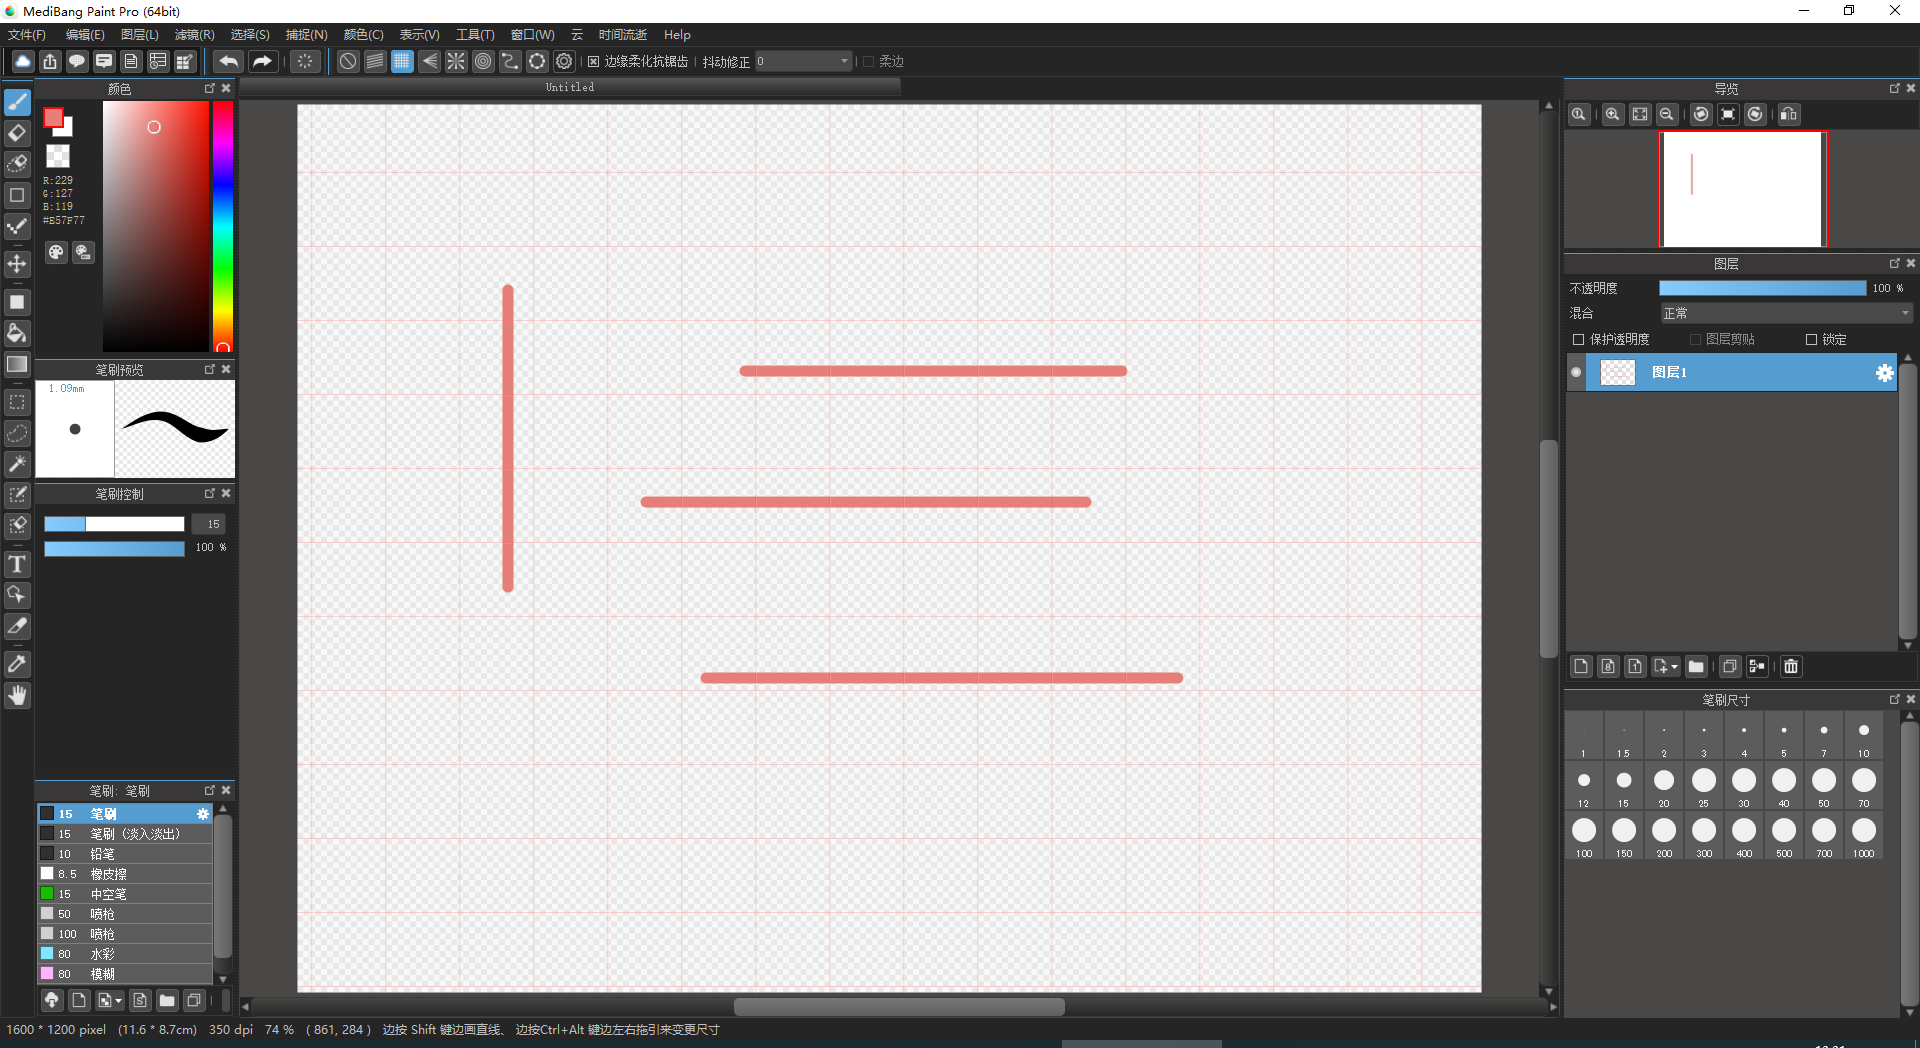Open the 滤镜(R) menu

pyautogui.click(x=194, y=34)
